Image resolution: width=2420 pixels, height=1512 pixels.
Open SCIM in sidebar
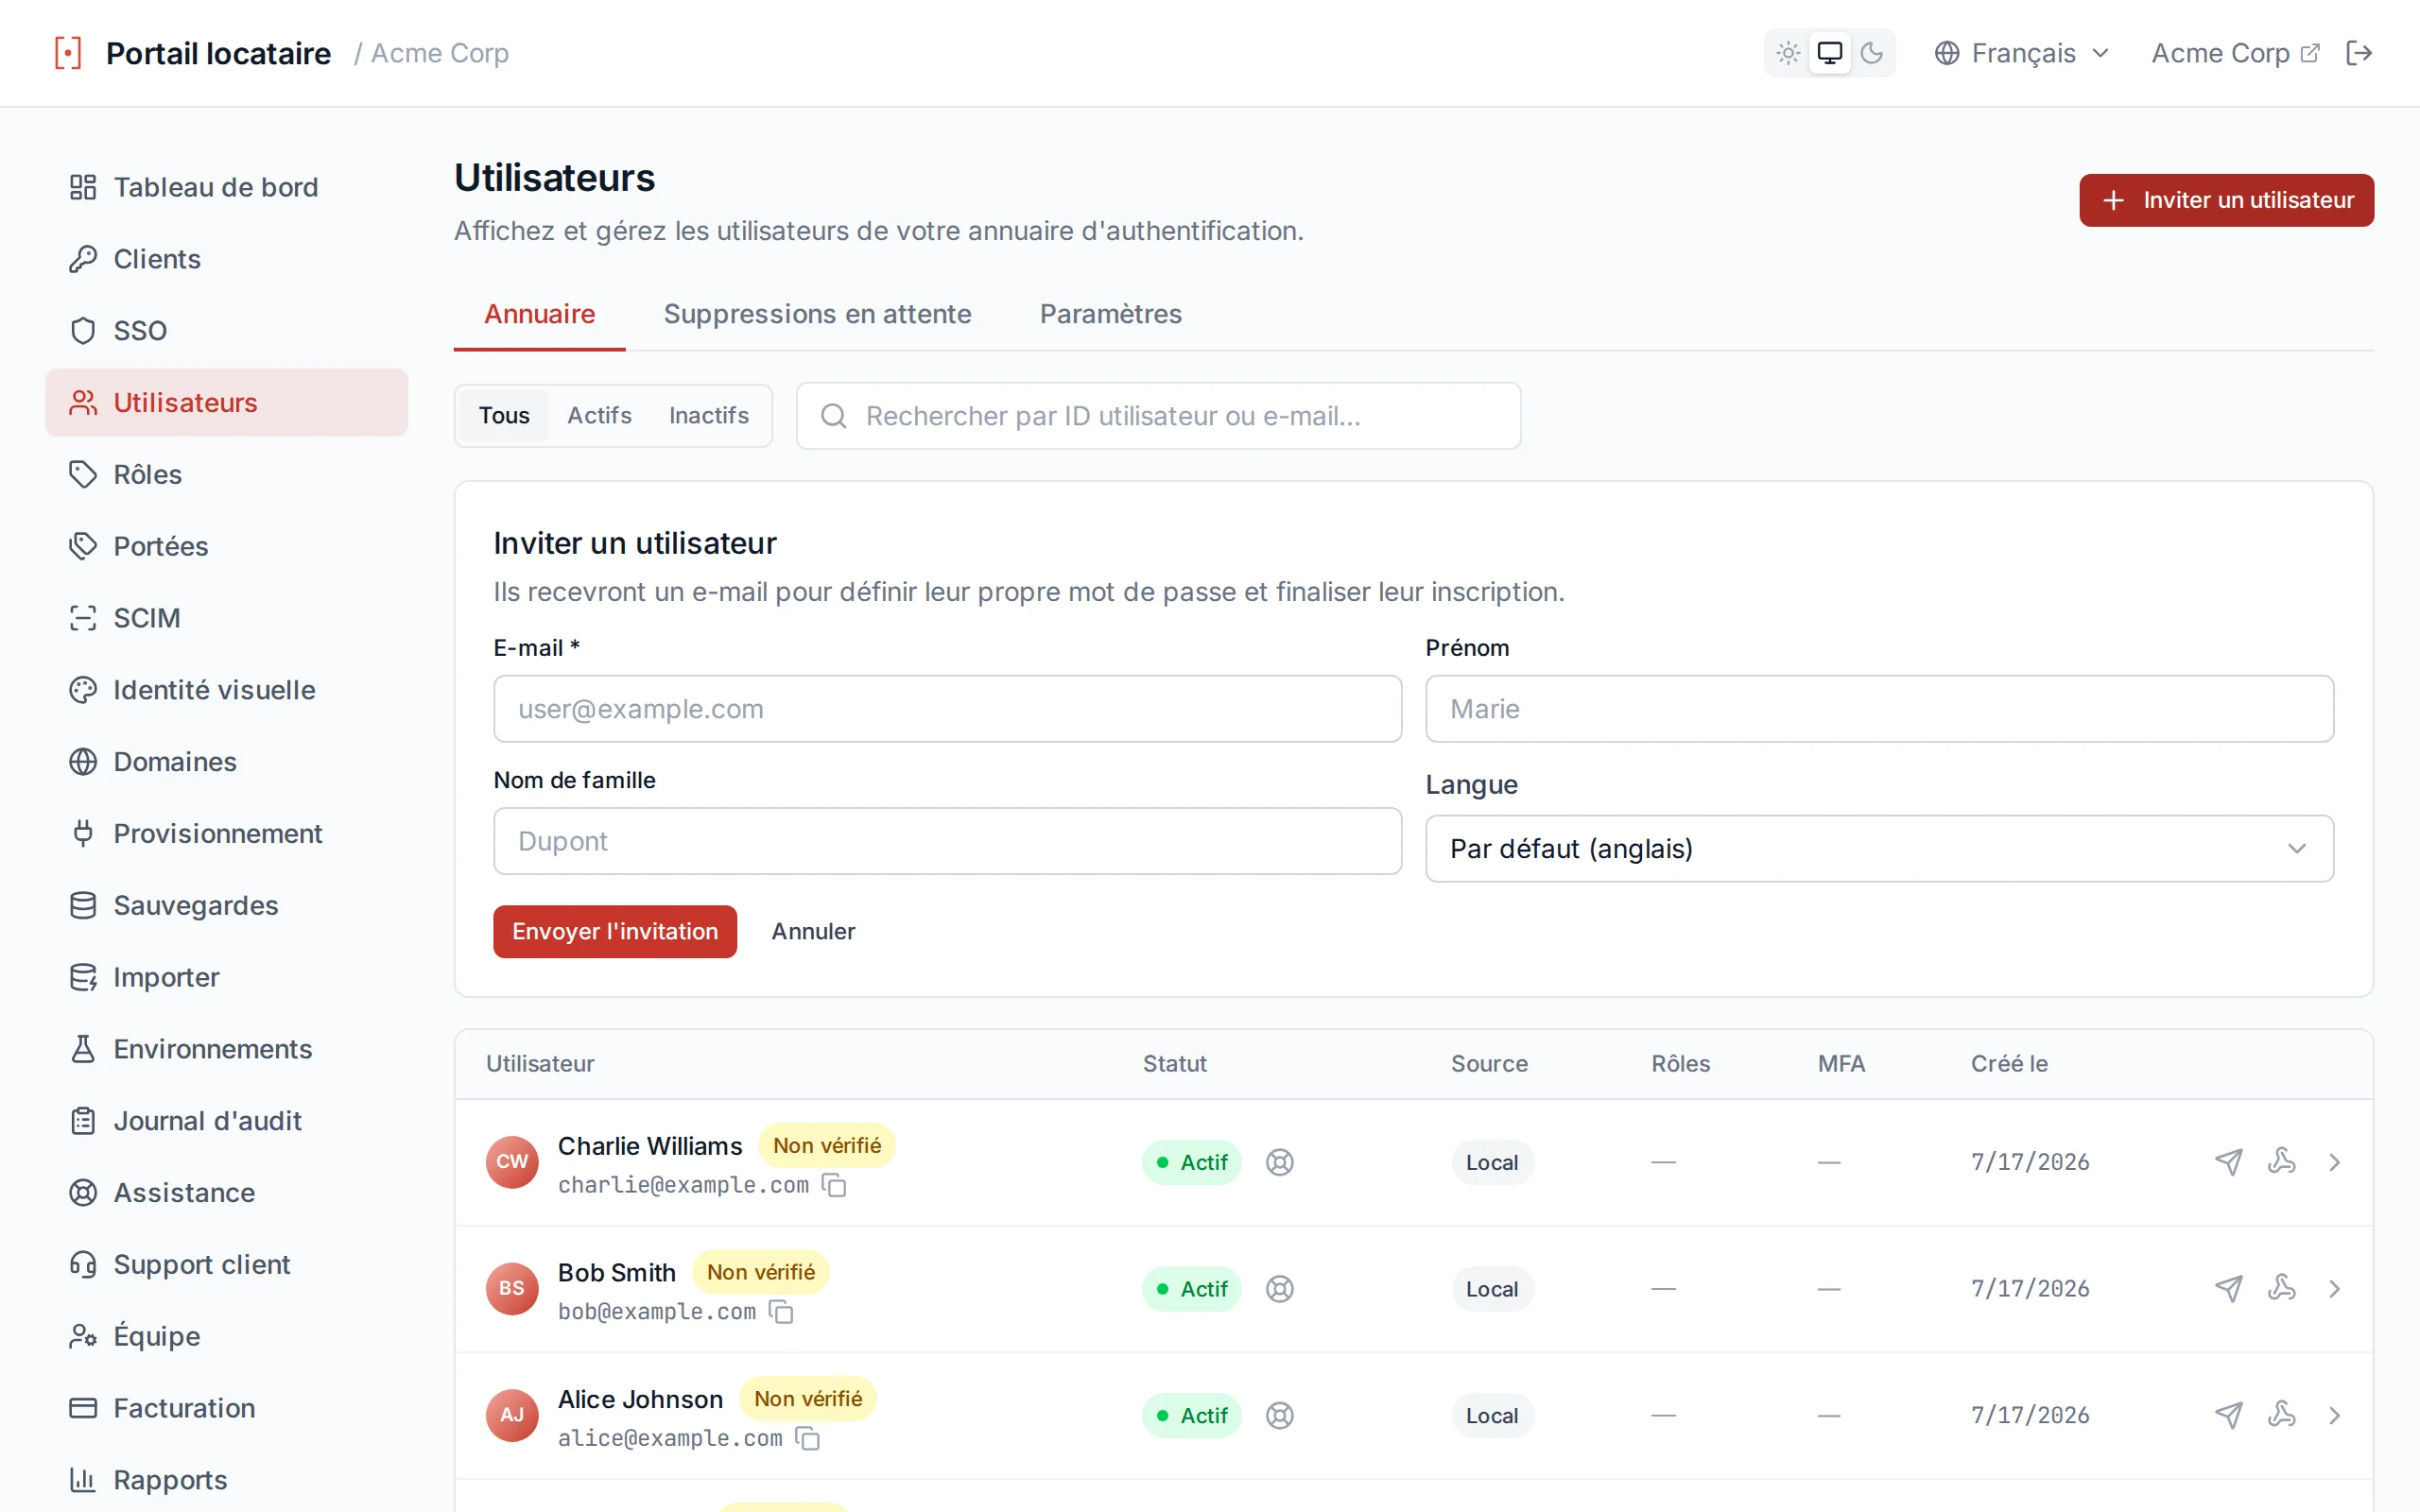(x=227, y=618)
